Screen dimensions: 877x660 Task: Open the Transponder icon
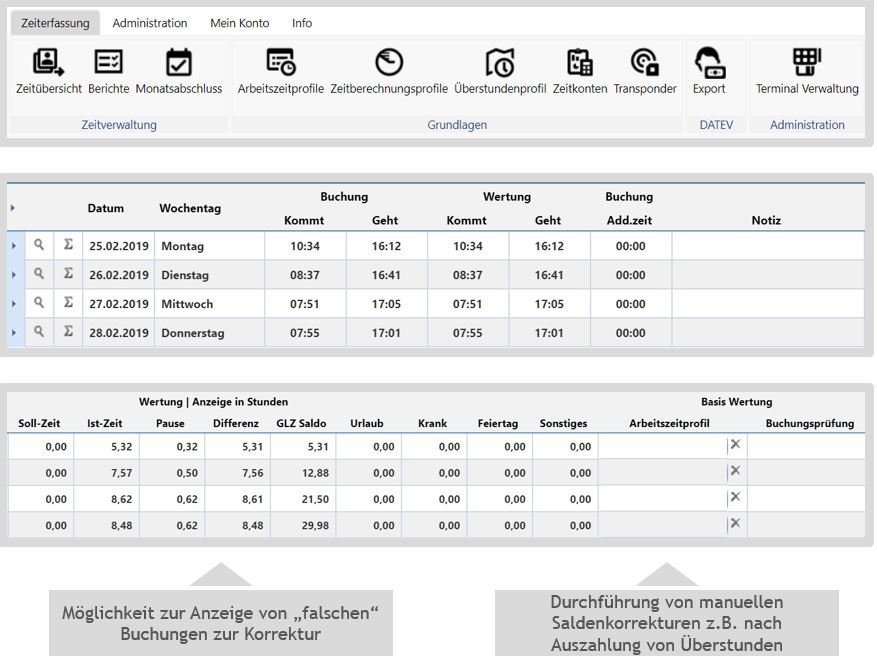[x=645, y=62]
